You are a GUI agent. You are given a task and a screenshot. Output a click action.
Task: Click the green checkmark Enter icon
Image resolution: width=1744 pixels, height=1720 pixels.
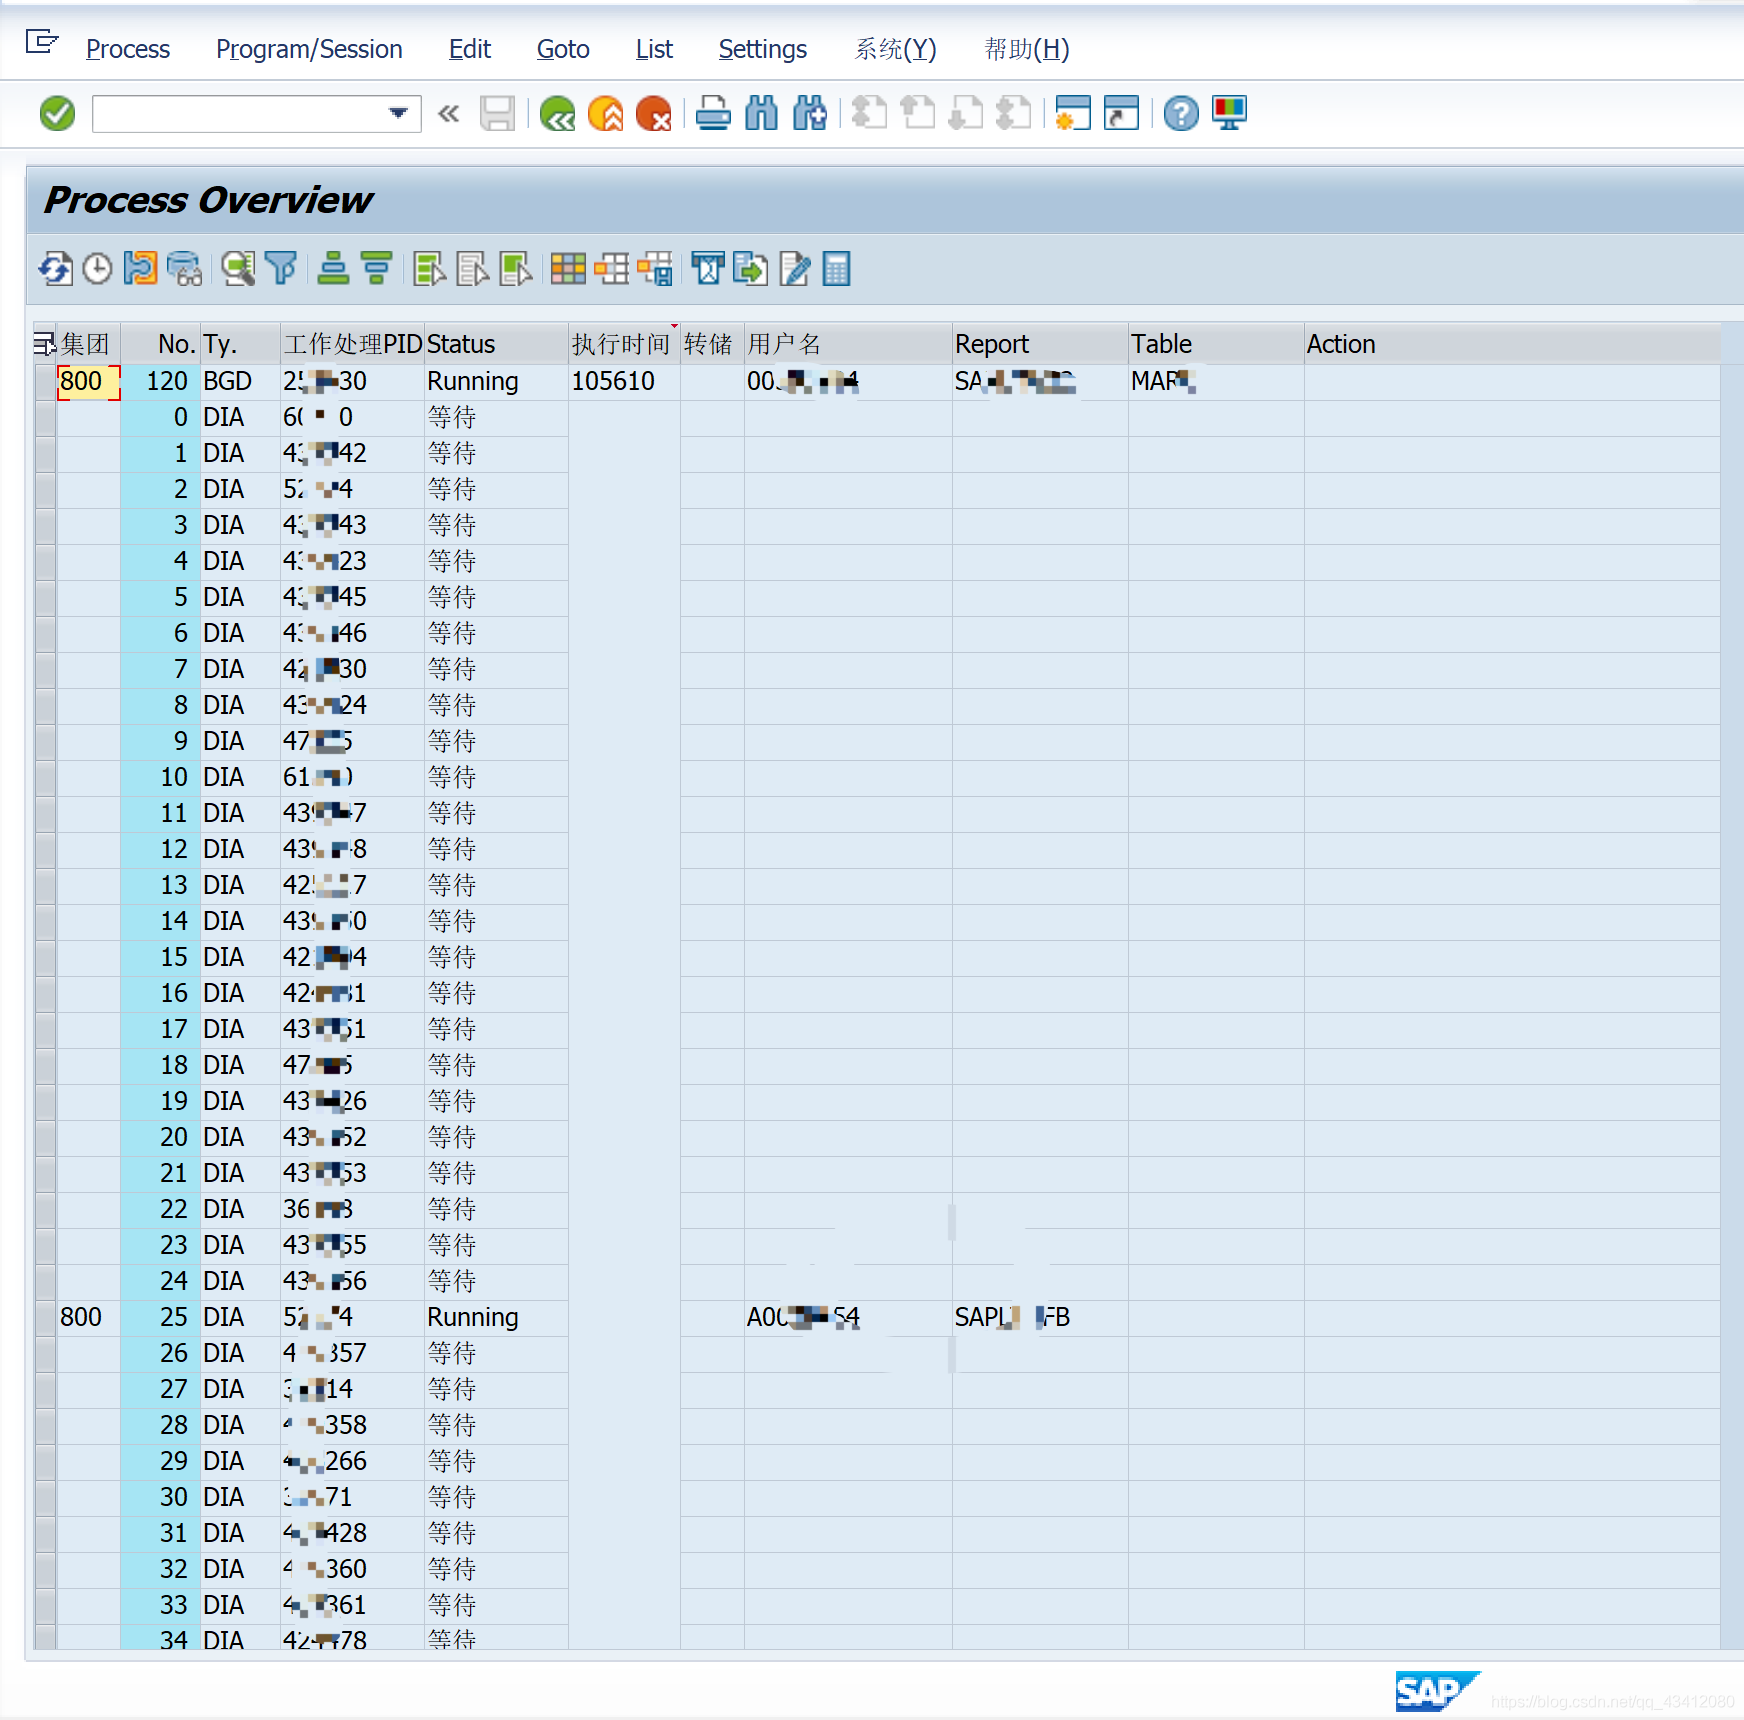57,114
